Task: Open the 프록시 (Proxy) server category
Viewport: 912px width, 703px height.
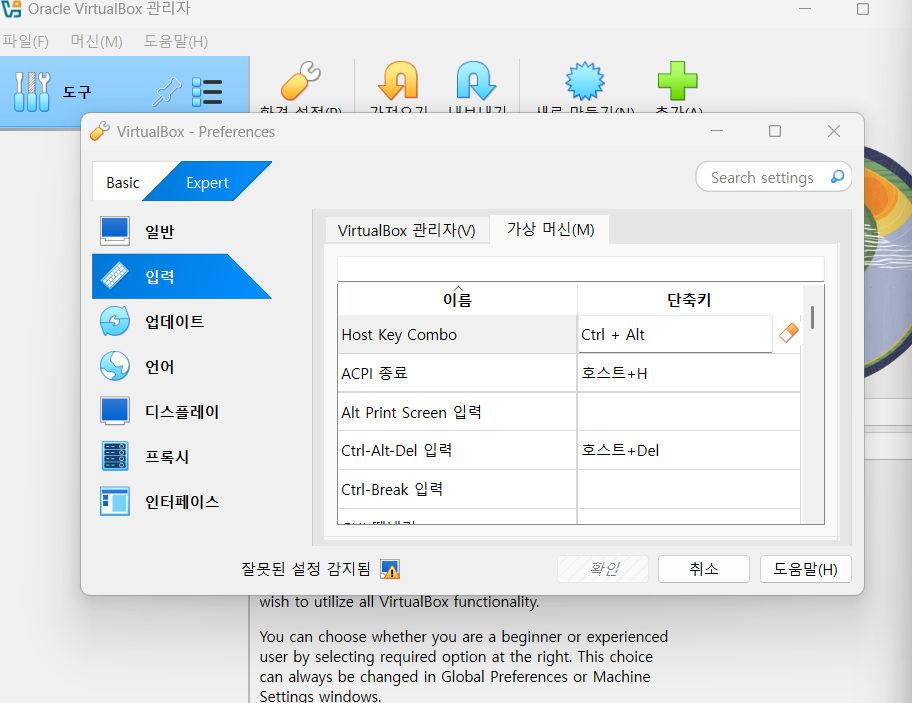Action: (181, 456)
